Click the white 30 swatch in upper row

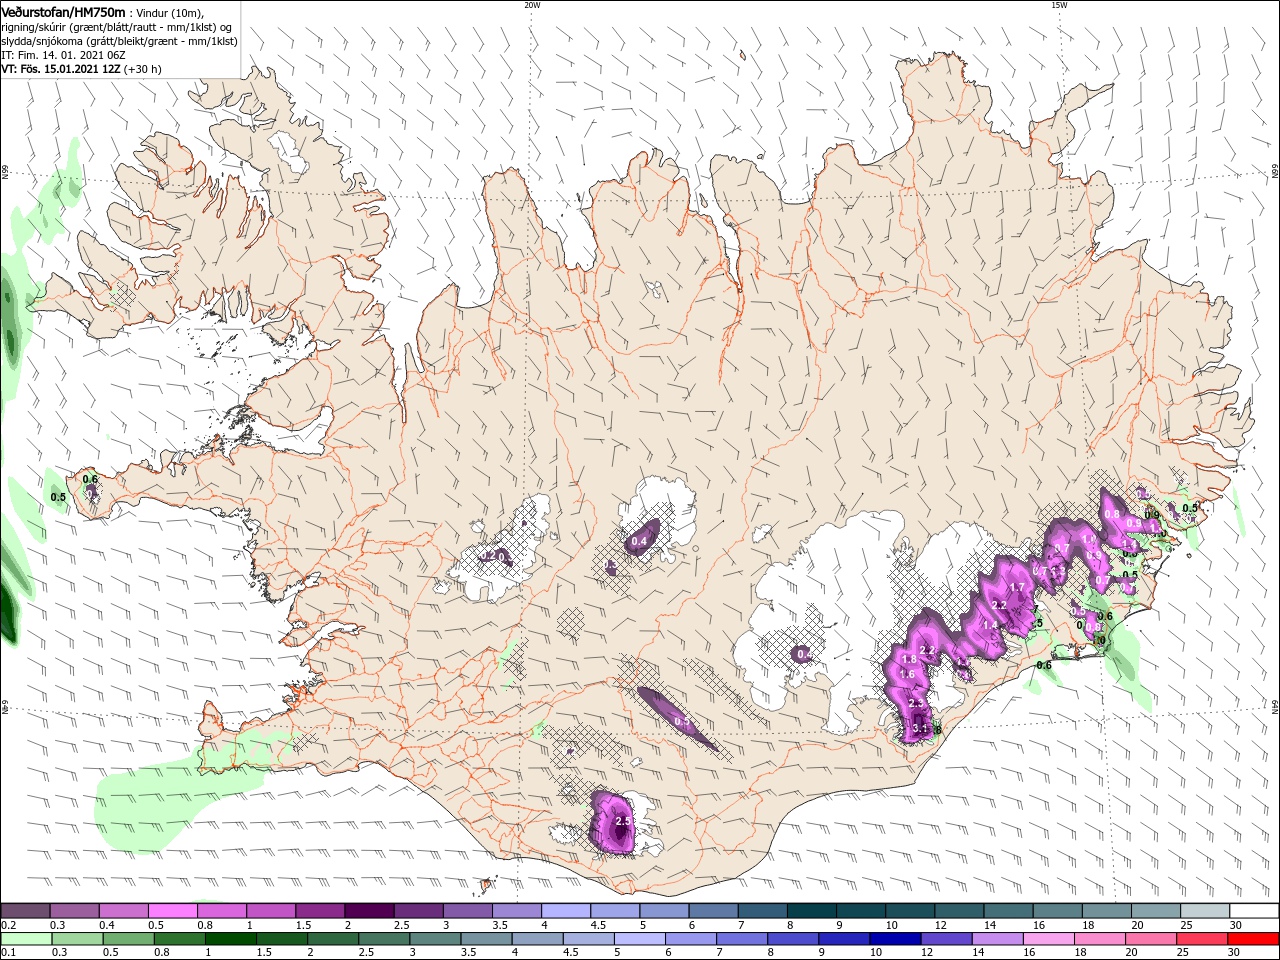[1252, 910]
